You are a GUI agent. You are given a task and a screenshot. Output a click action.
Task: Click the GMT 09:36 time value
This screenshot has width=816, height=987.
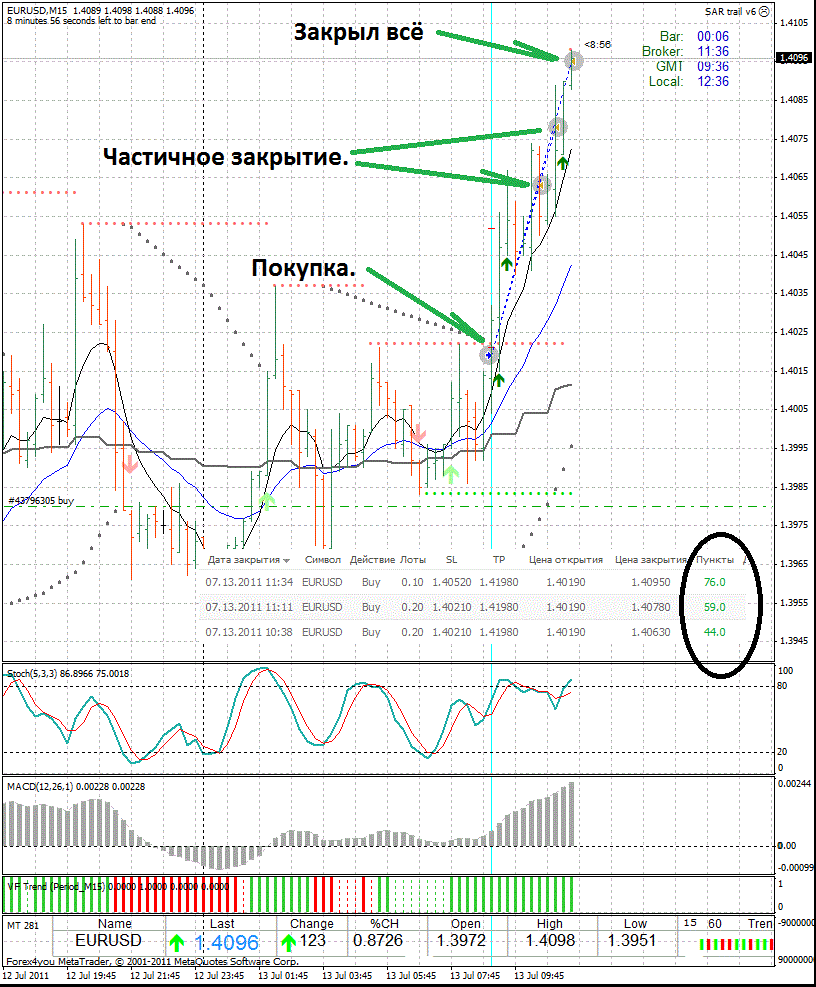(713, 66)
